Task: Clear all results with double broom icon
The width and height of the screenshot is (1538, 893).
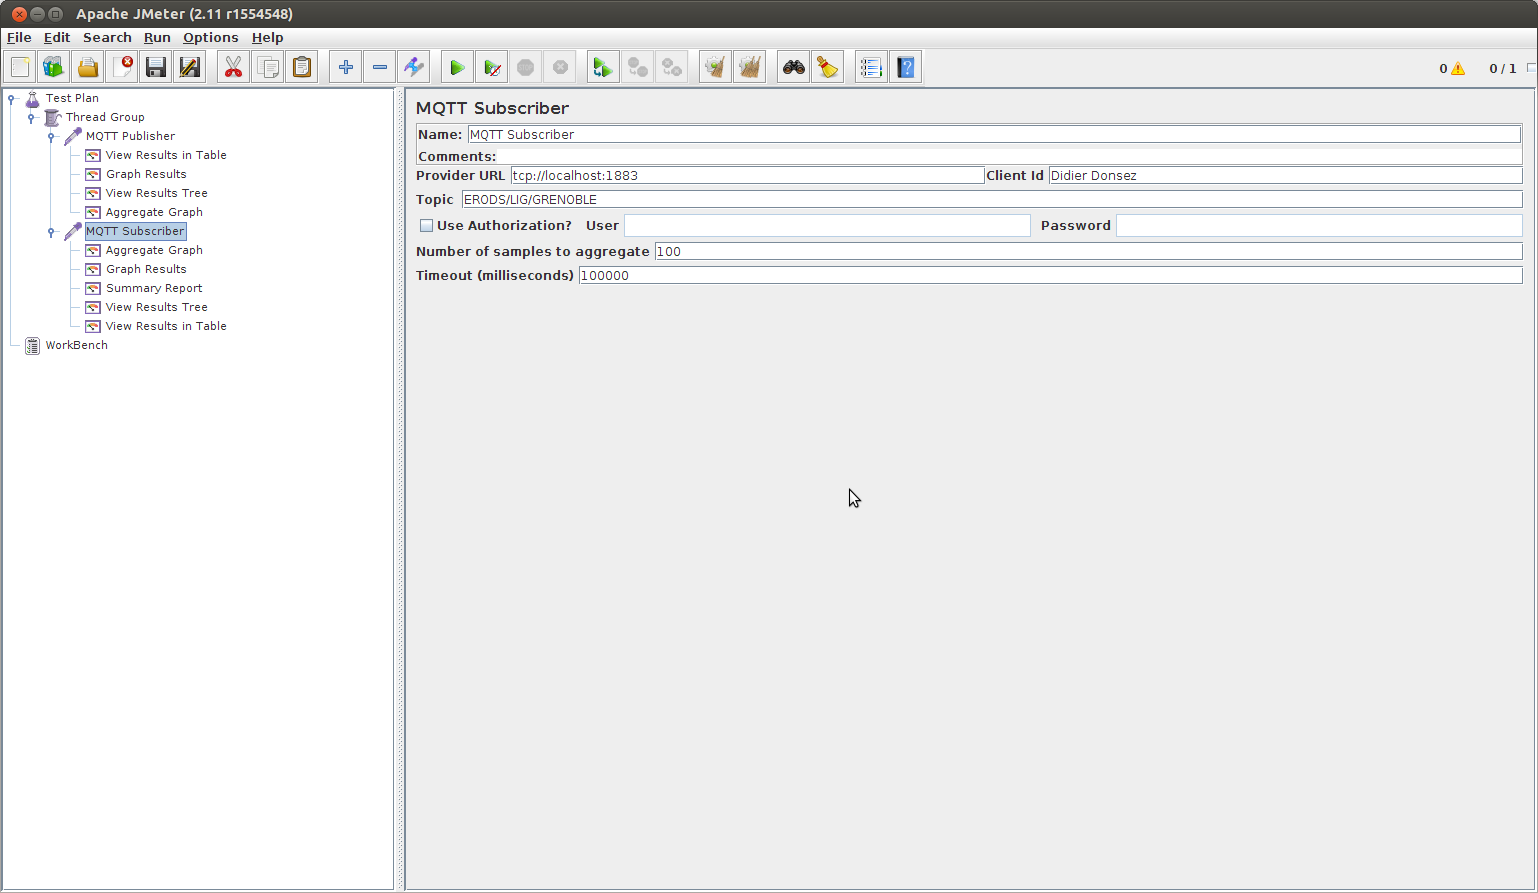Action: click(749, 68)
